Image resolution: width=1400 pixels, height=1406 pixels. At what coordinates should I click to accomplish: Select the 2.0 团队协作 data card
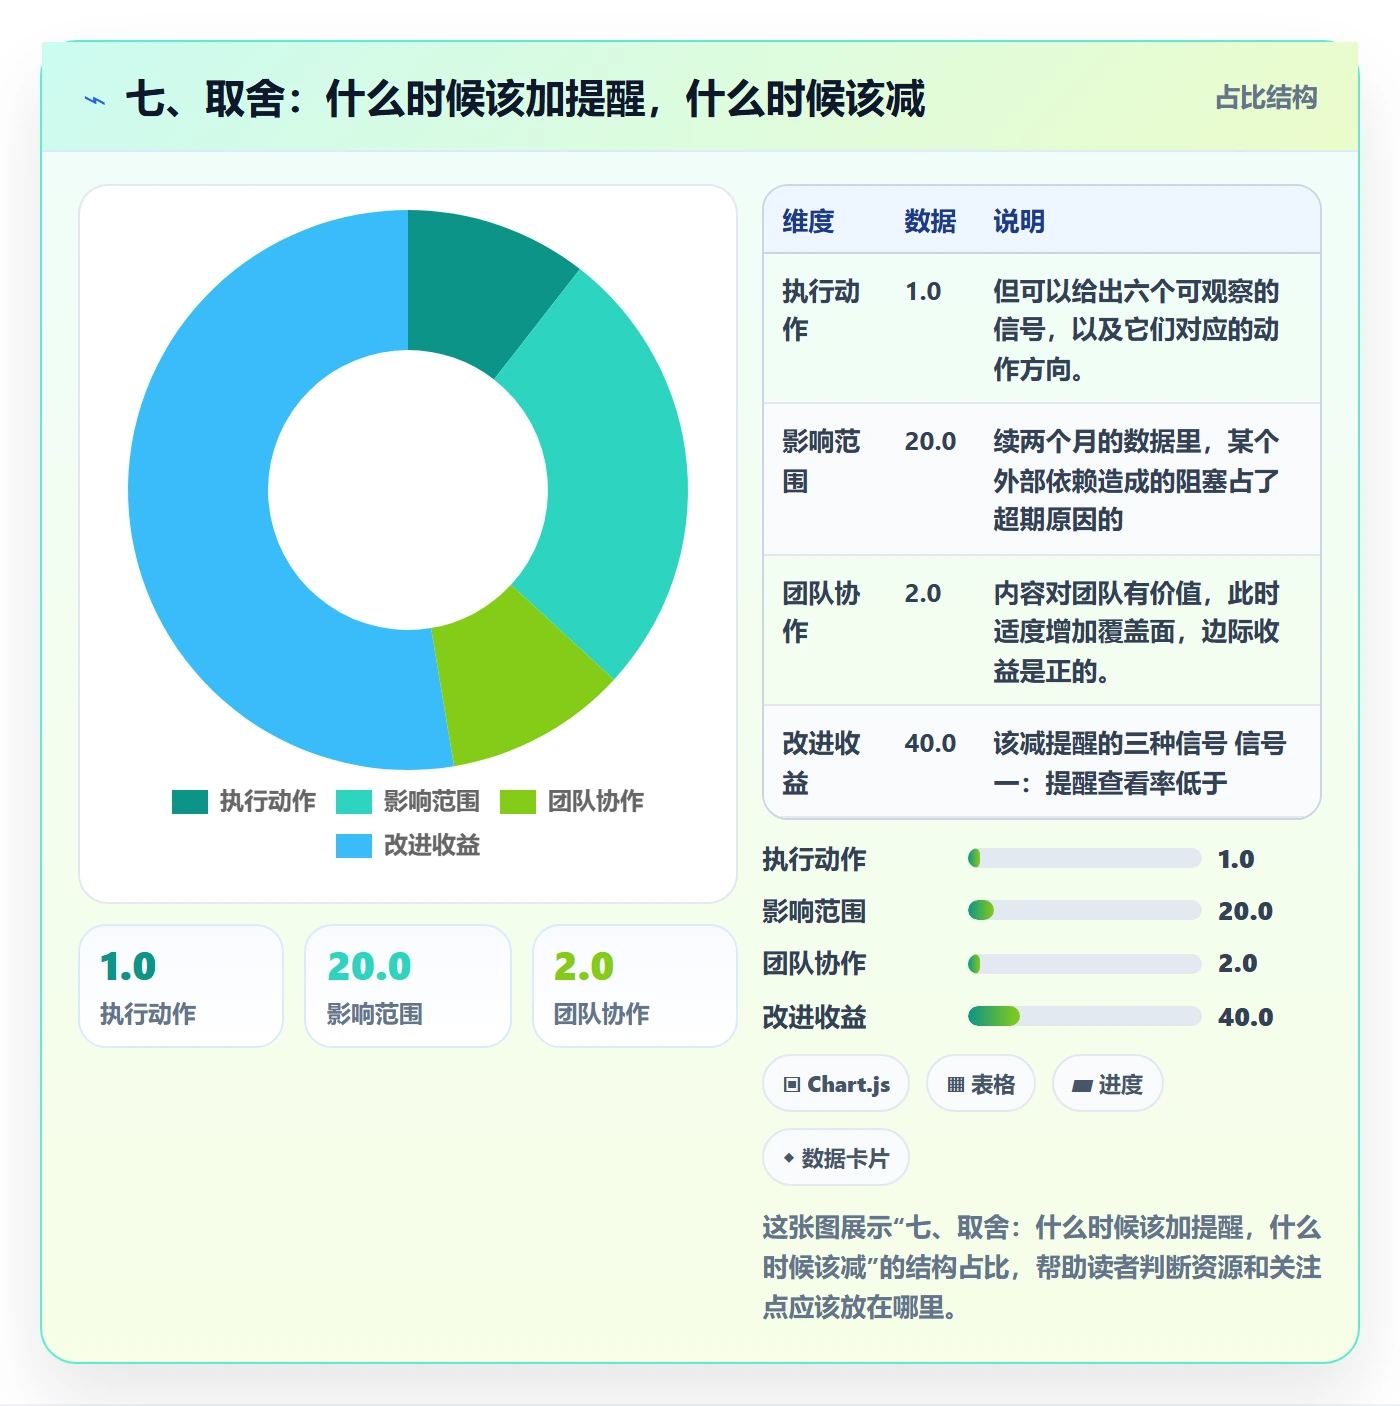point(635,986)
